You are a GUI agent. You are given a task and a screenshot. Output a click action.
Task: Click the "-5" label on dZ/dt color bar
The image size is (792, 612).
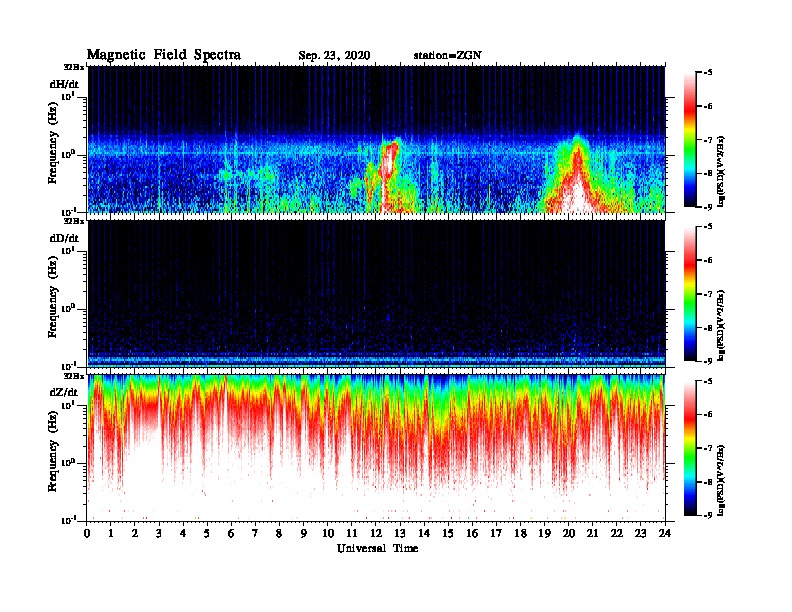point(708,382)
